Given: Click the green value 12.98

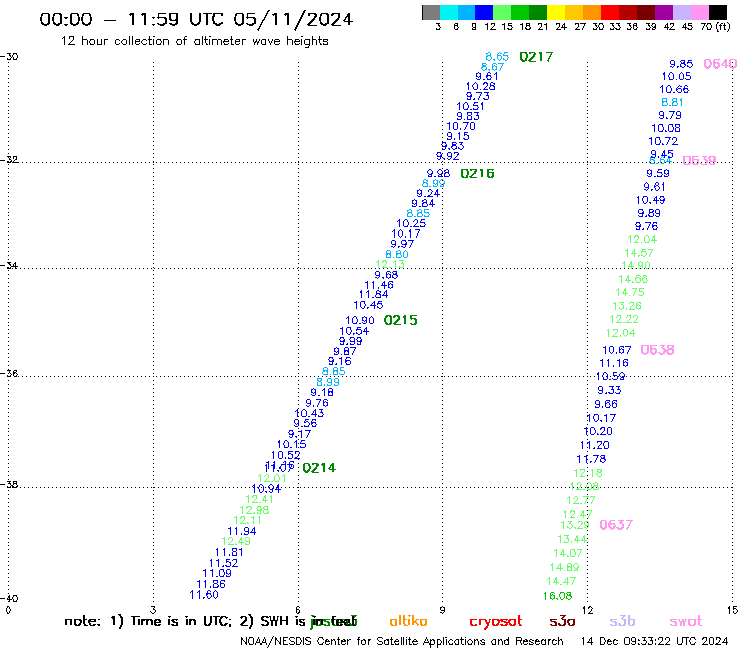Looking at the screenshot, I should [254, 510].
